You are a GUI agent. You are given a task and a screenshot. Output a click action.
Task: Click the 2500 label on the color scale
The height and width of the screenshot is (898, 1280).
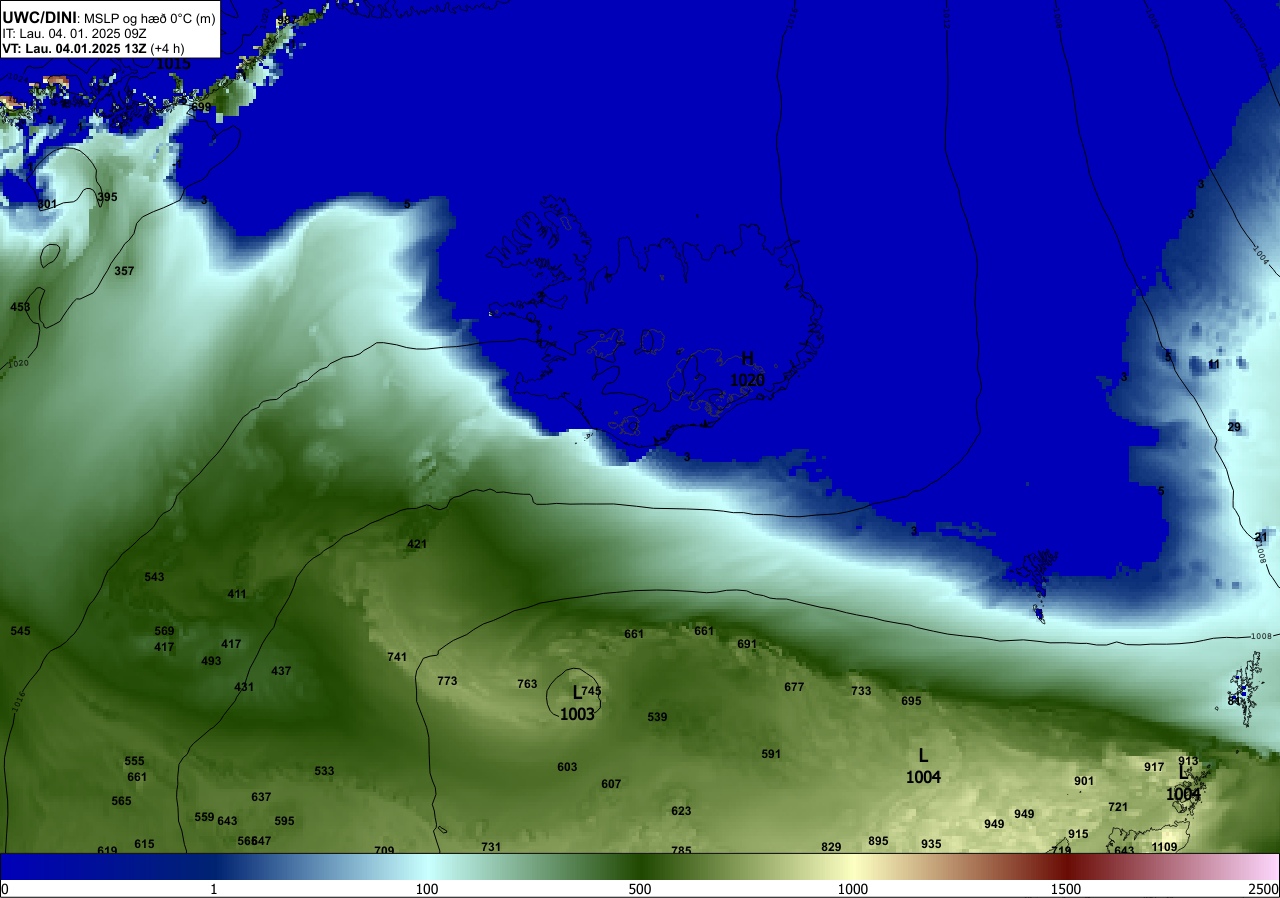click(x=1263, y=889)
